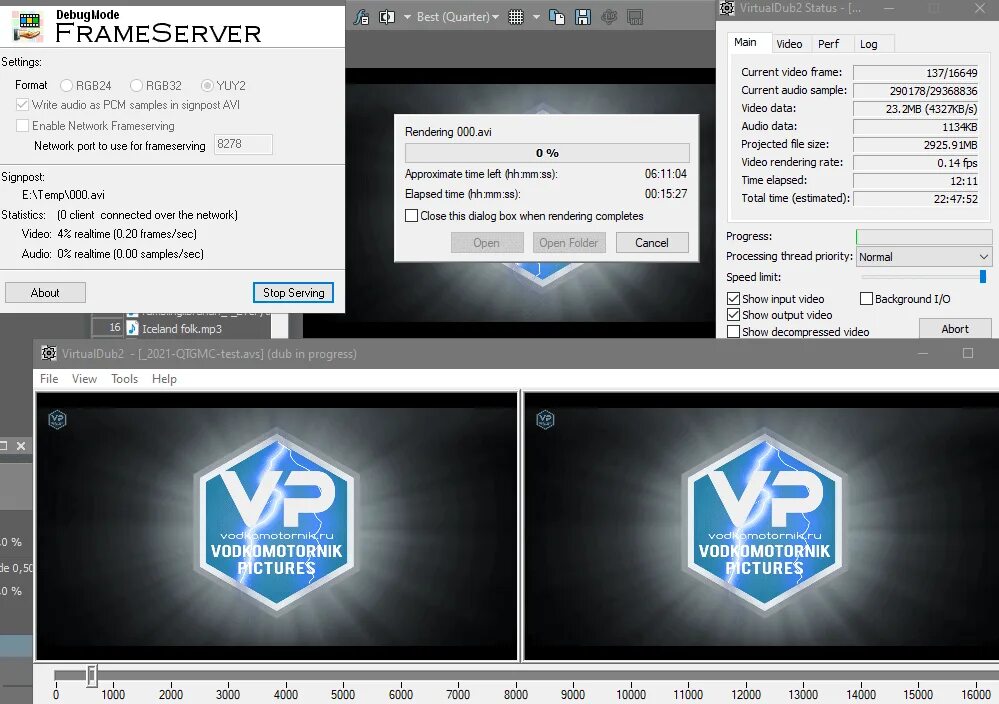Click the VirtualDub2 Status window gear icon
Screen dimensions: 999x704
(x=727, y=8)
